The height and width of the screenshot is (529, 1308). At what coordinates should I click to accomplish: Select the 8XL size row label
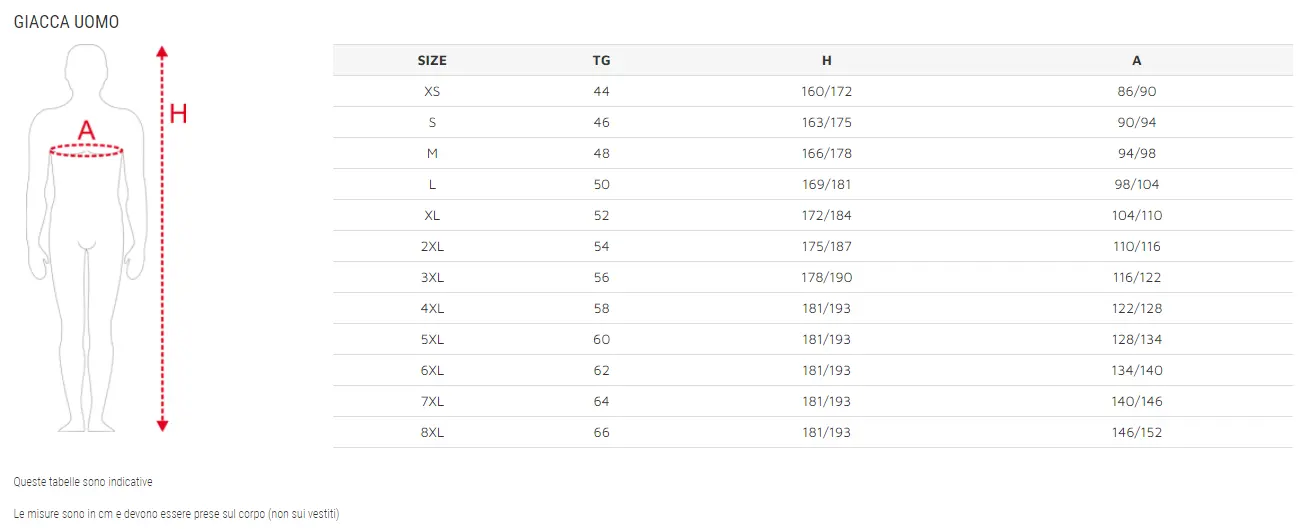click(x=432, y=433)
